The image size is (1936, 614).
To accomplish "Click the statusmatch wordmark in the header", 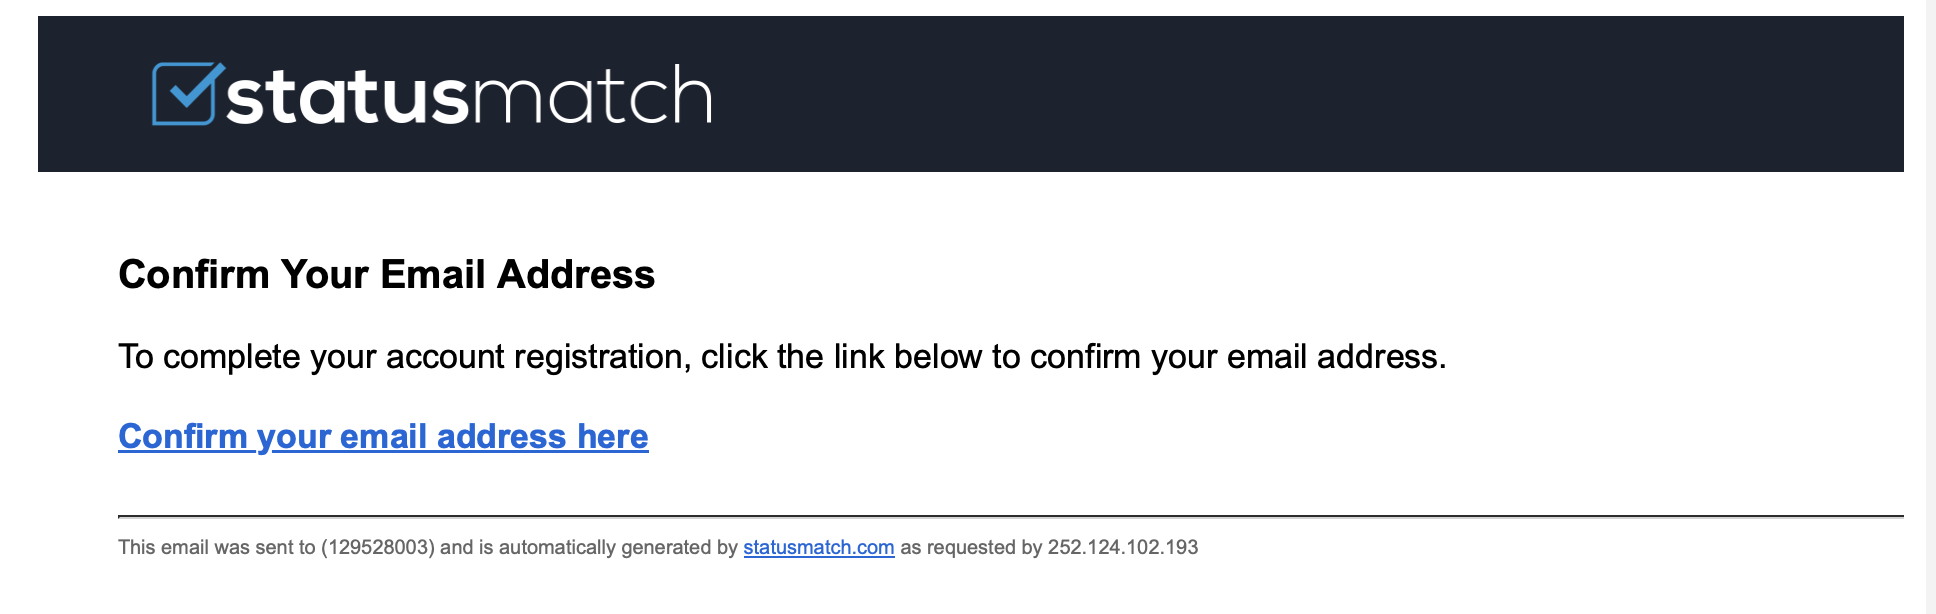I will 468,97.
